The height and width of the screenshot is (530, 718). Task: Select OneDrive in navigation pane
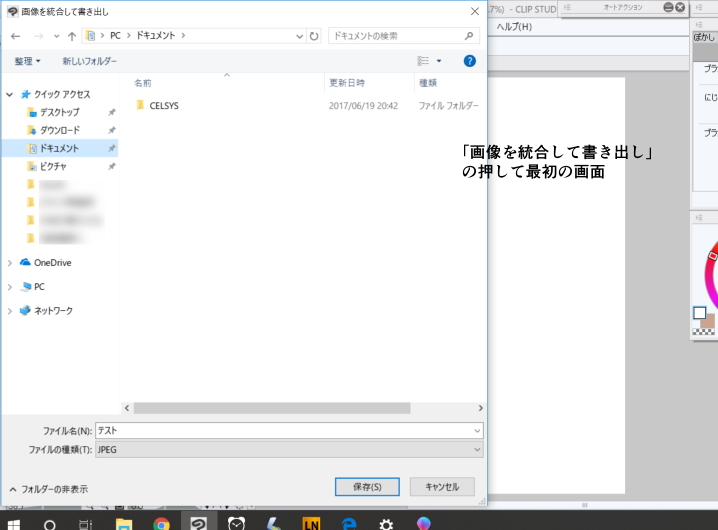(x=52, y=263)
